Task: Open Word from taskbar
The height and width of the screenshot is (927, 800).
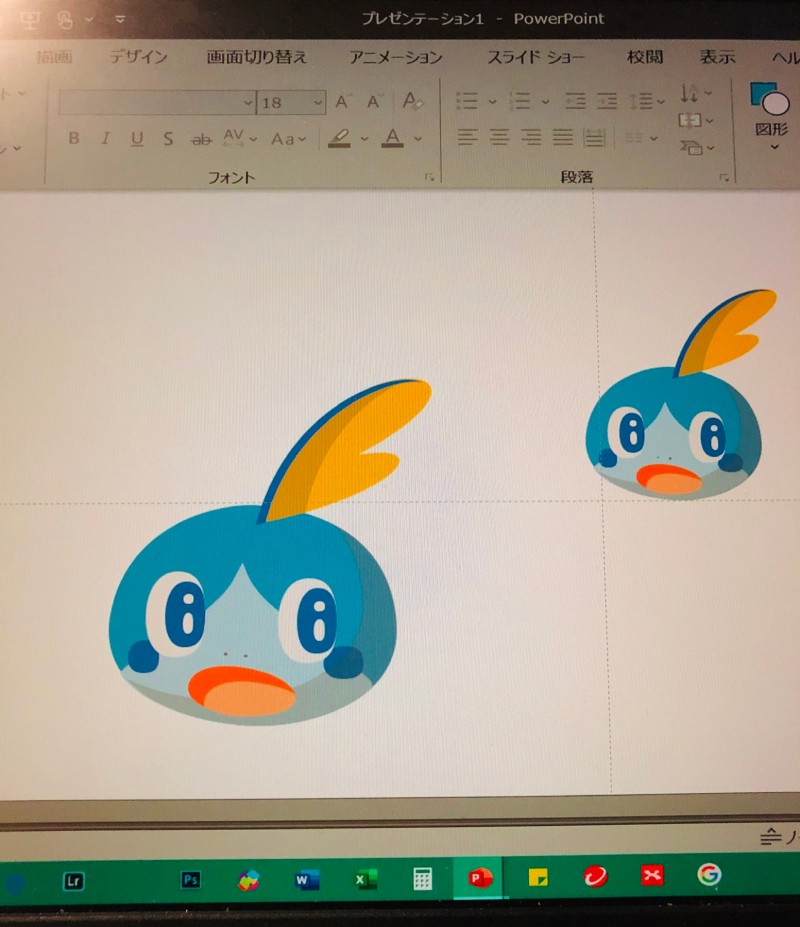Action: [307, 880]
